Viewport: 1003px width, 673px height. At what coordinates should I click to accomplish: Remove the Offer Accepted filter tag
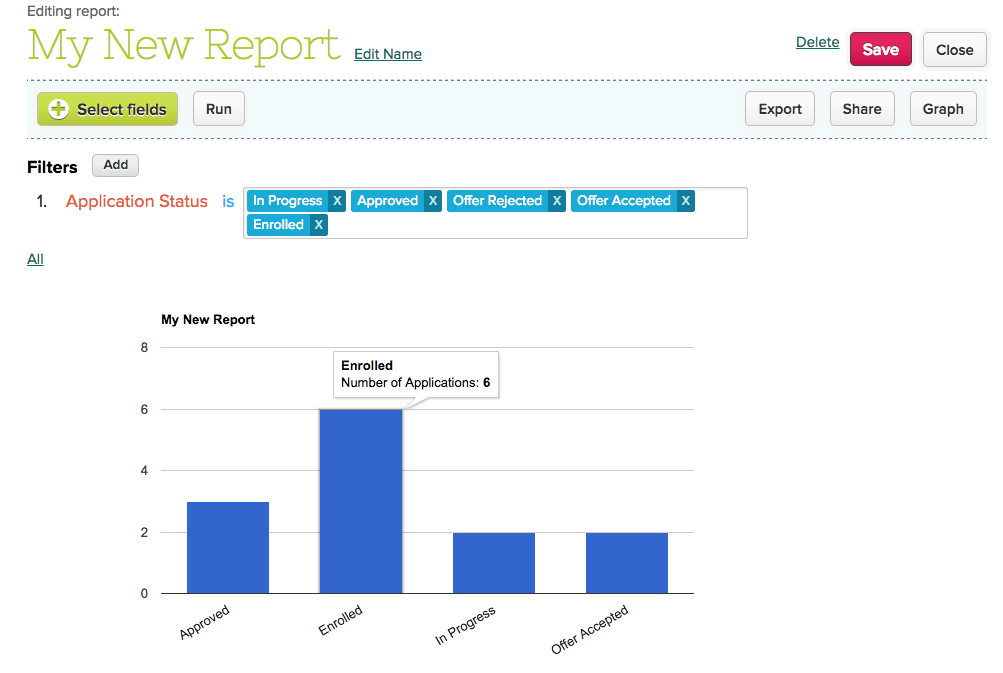pyautogui.click(x=685, y=201)
